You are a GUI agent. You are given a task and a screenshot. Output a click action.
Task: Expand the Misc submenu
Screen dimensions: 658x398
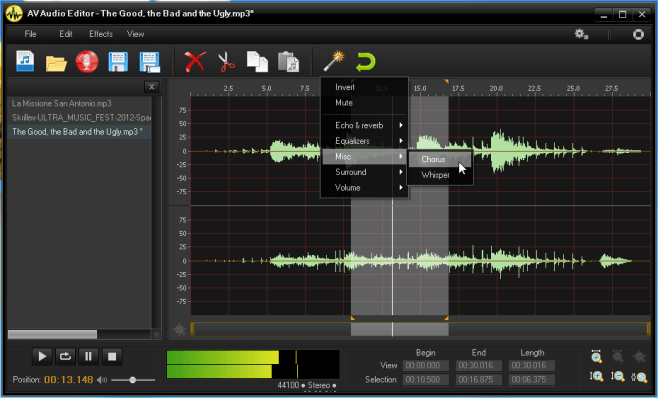(364, 157)
